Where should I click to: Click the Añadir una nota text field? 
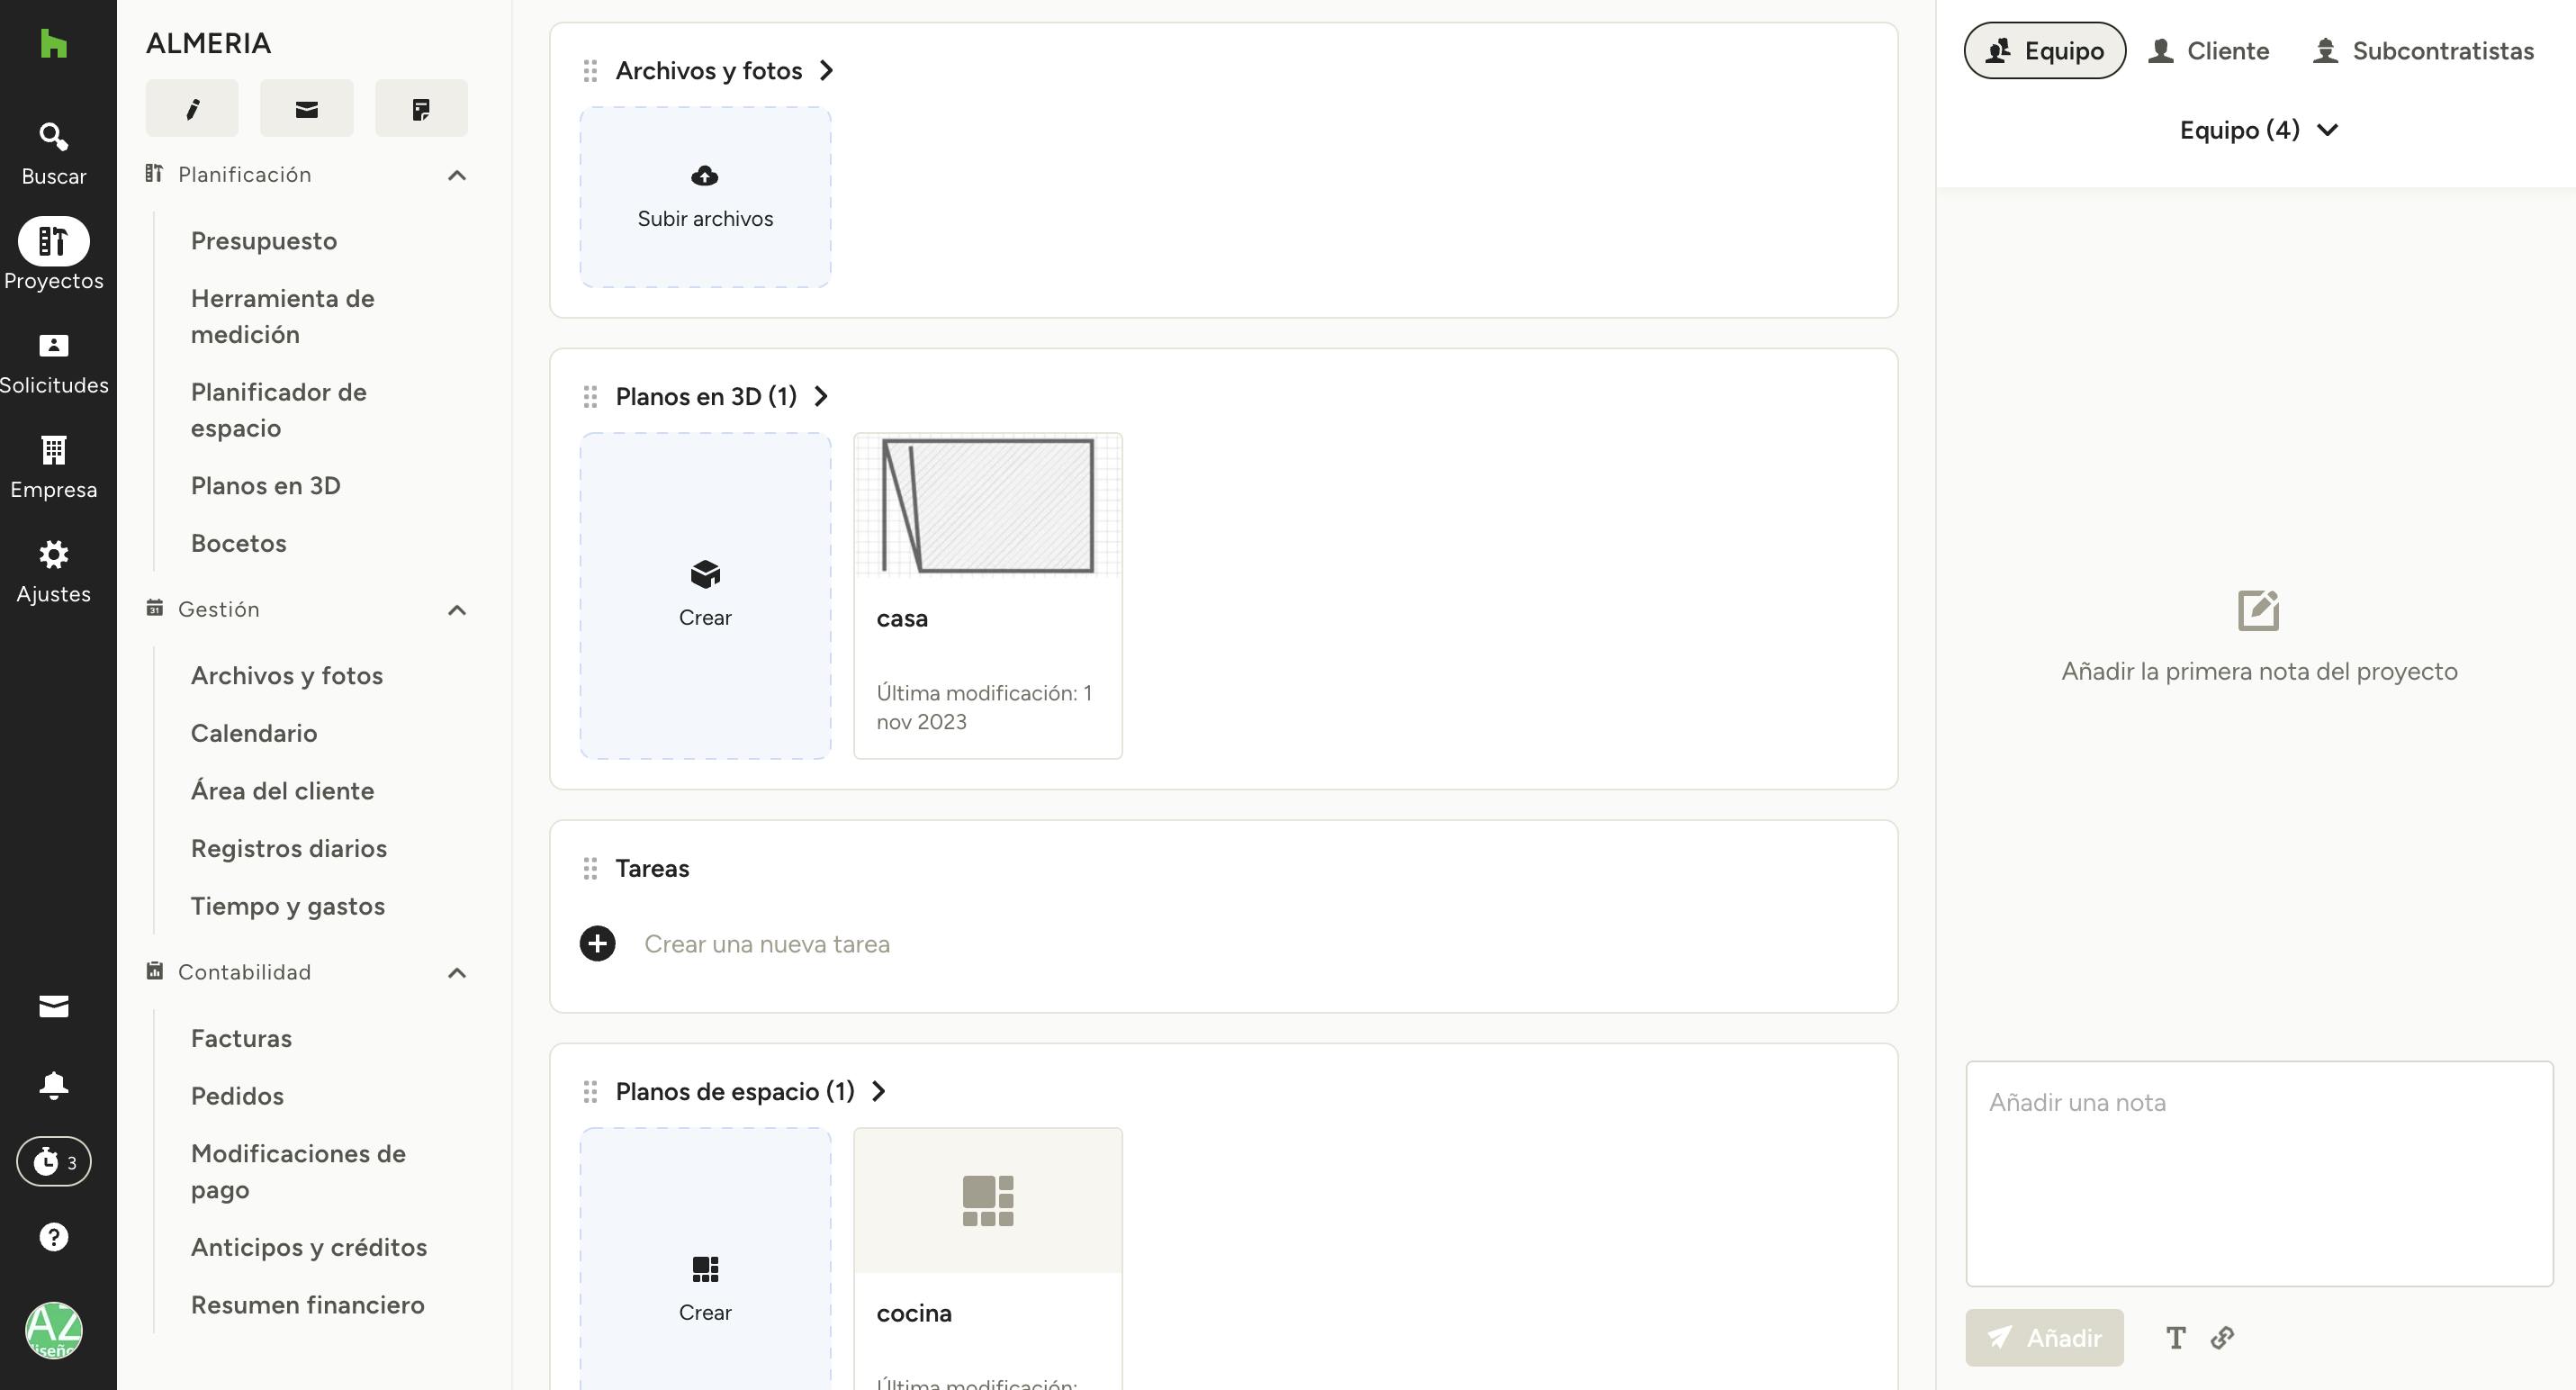(2258, 1172)
